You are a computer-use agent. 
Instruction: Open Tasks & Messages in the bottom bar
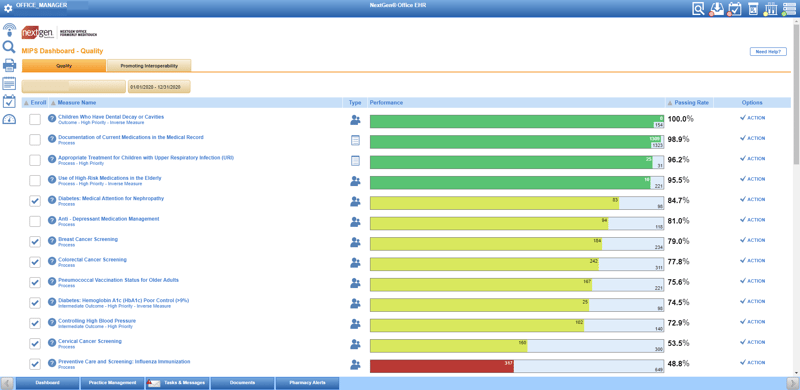[x=178, y=383]
